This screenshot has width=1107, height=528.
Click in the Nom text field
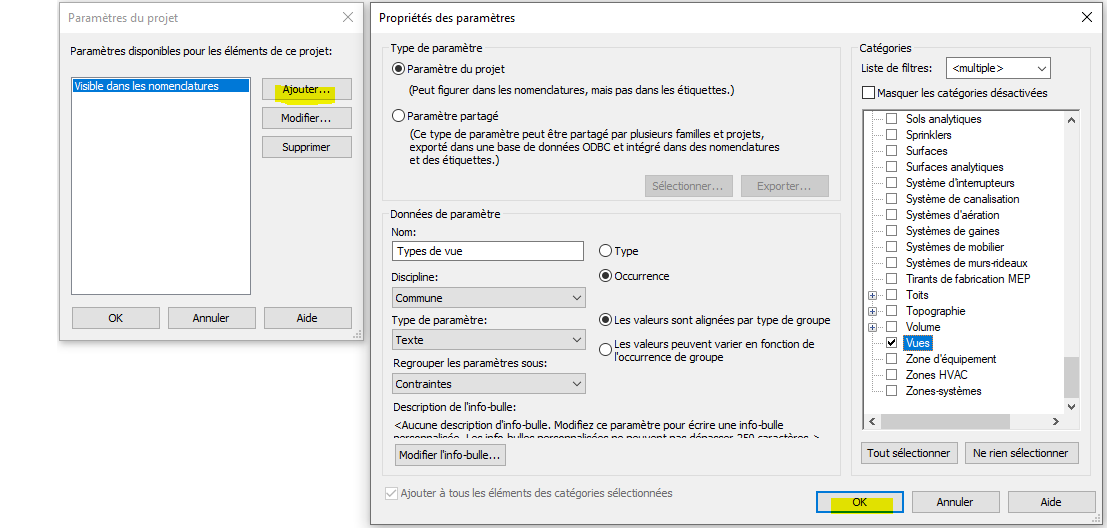coord(487,252)
